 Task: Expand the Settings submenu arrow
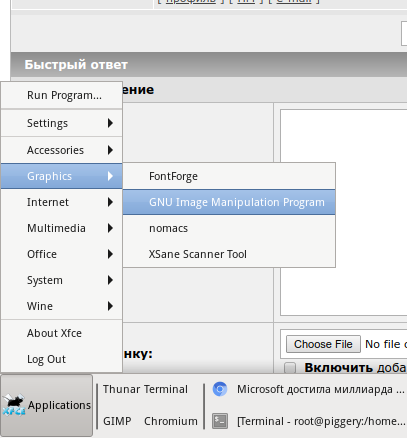tap(110, 123)
